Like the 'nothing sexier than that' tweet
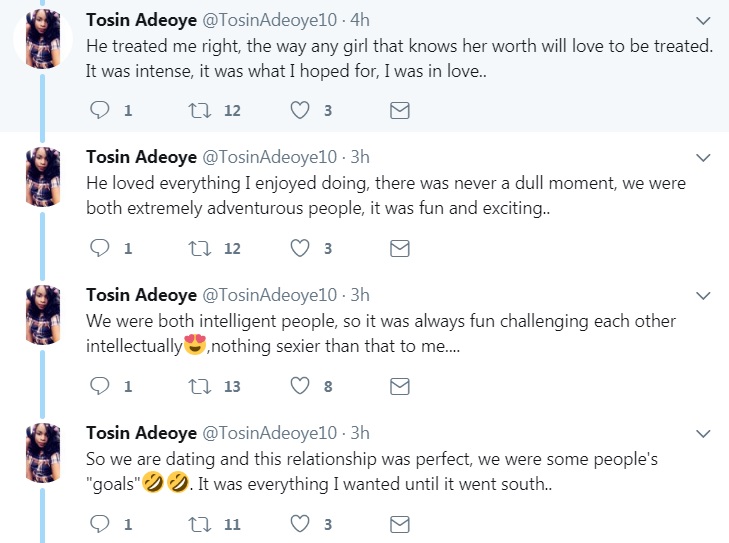This screenshot has width=729, height=543. coord(300,386)
